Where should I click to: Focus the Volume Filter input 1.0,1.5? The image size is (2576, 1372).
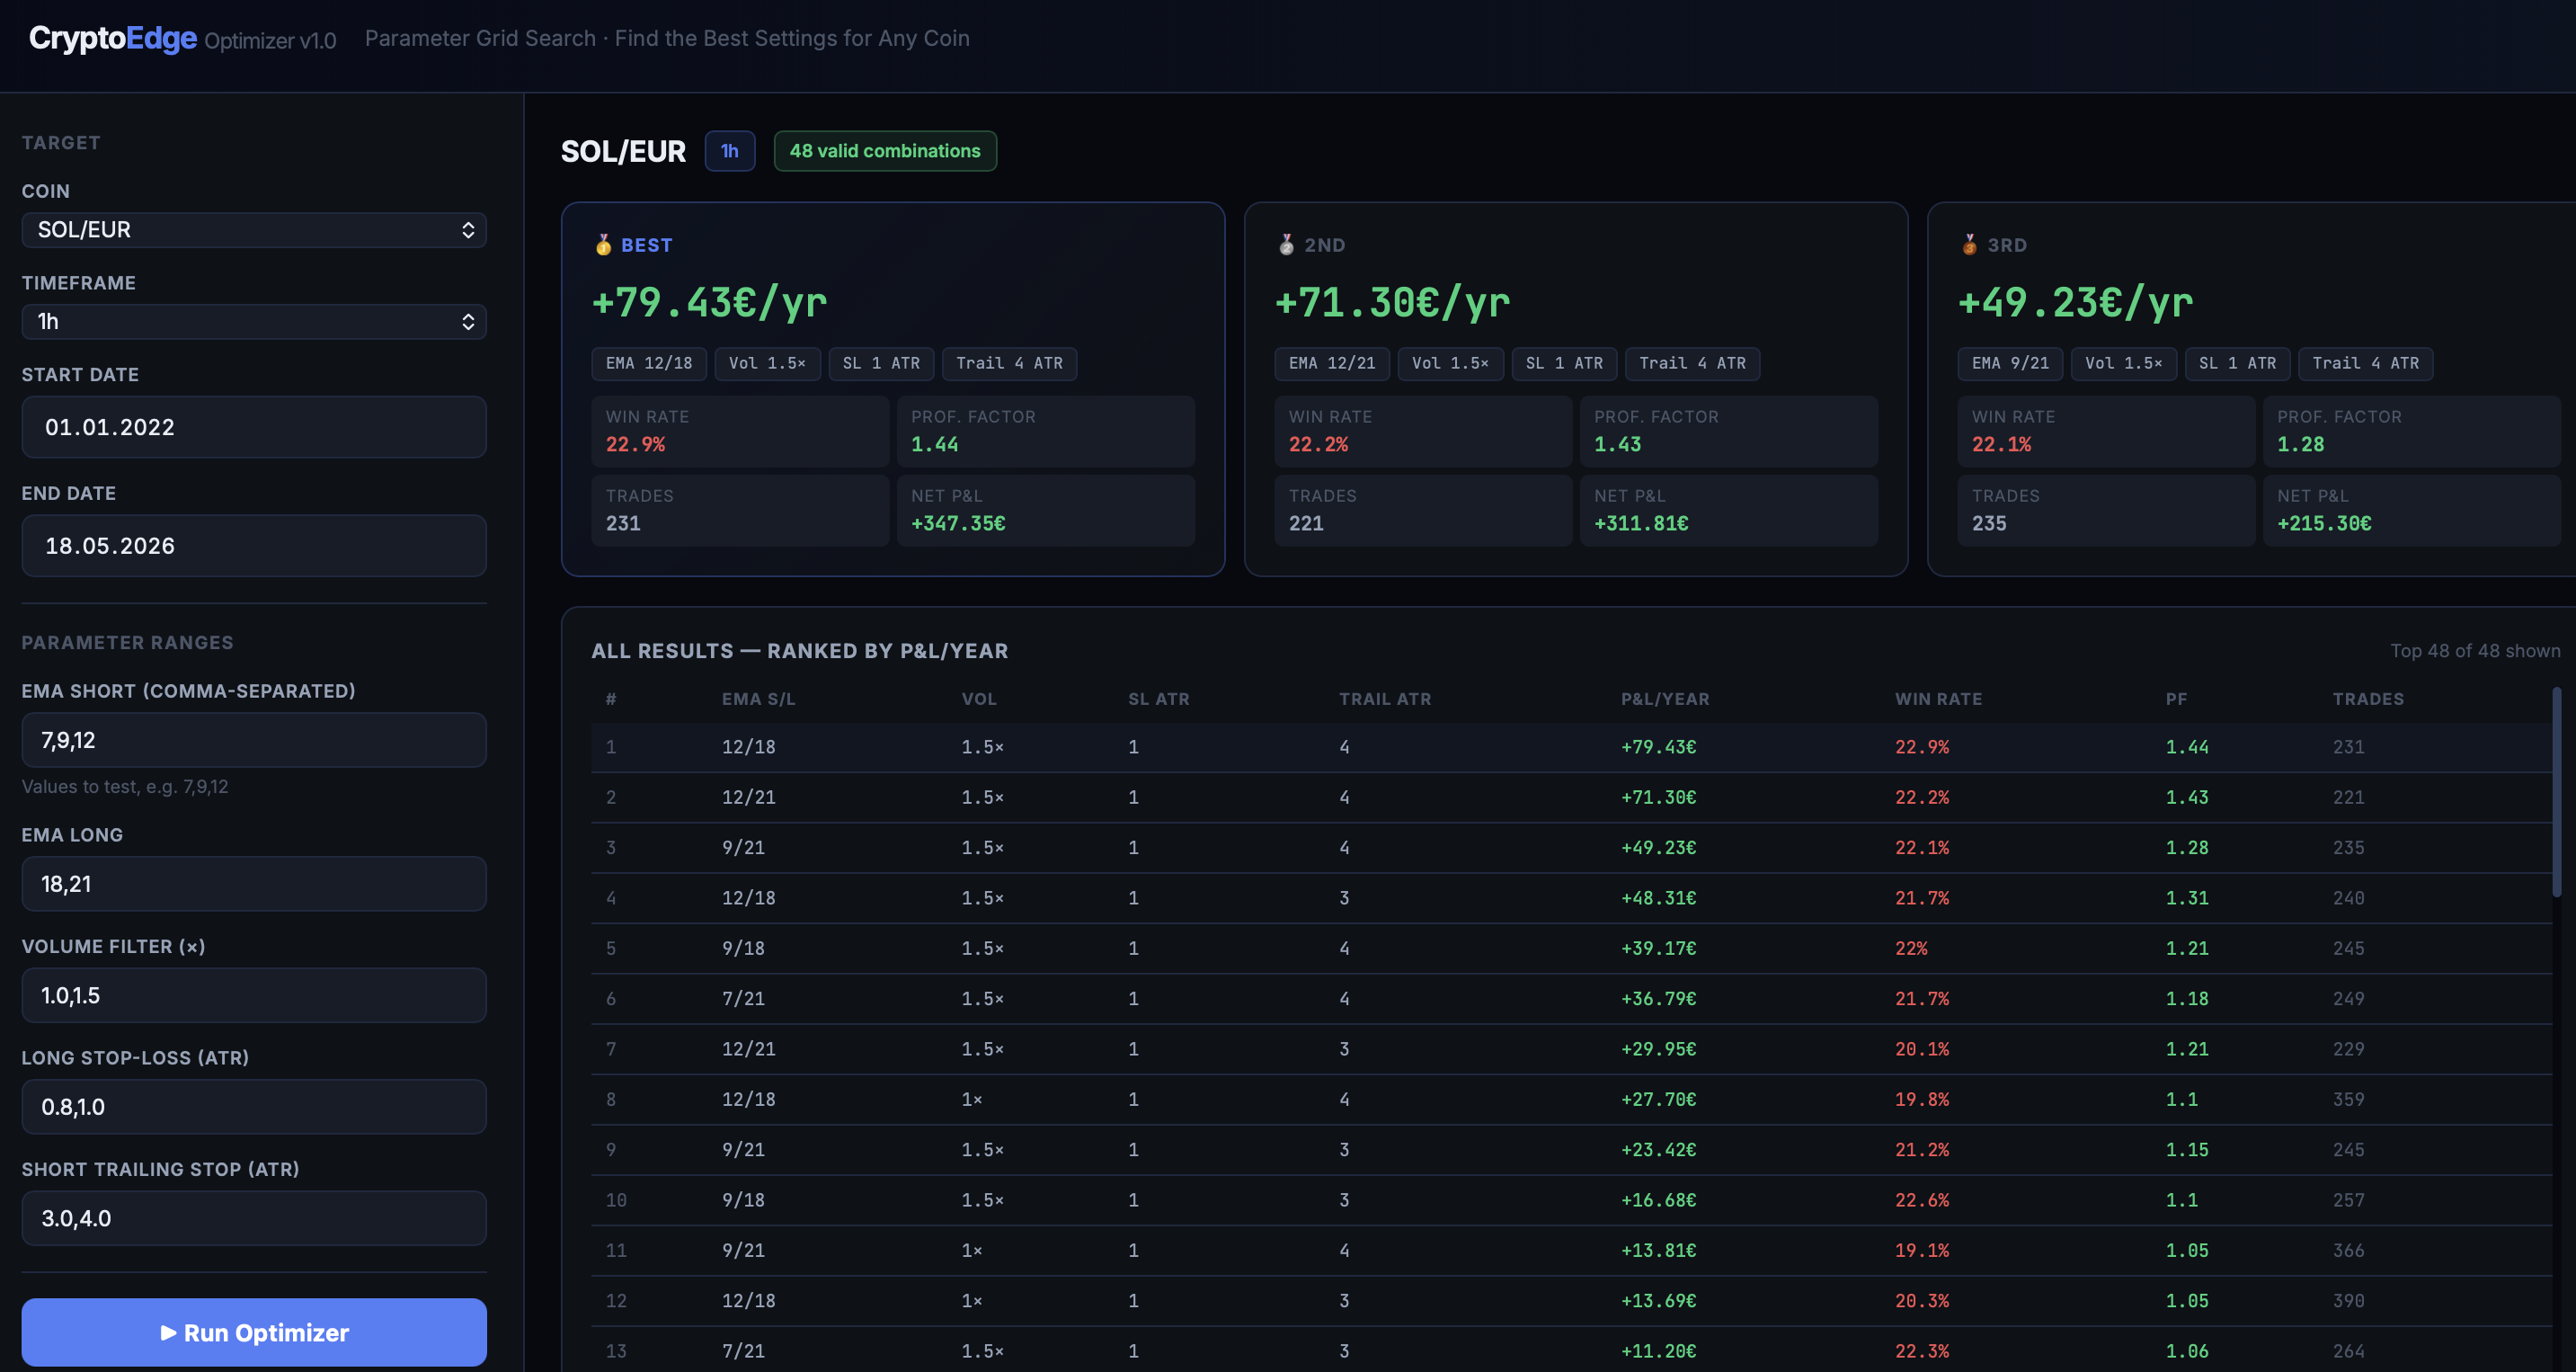pos(254,995)
